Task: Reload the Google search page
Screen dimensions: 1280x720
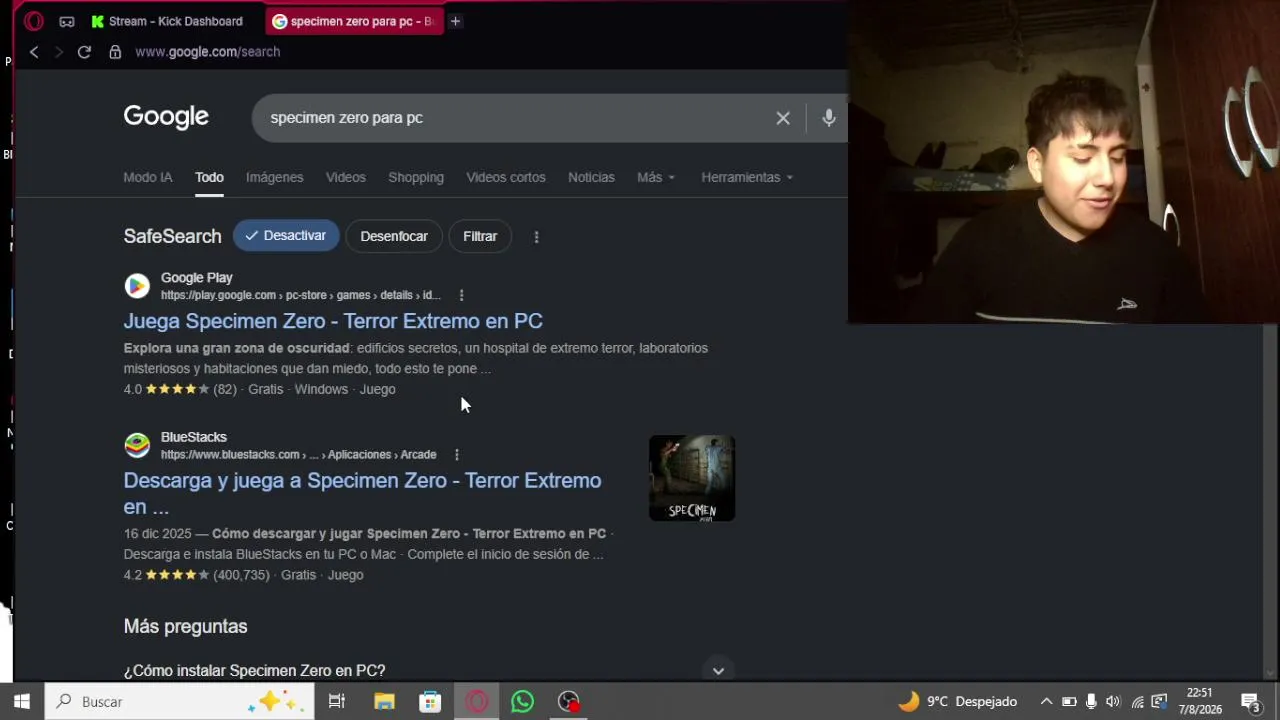Action: 84,52
